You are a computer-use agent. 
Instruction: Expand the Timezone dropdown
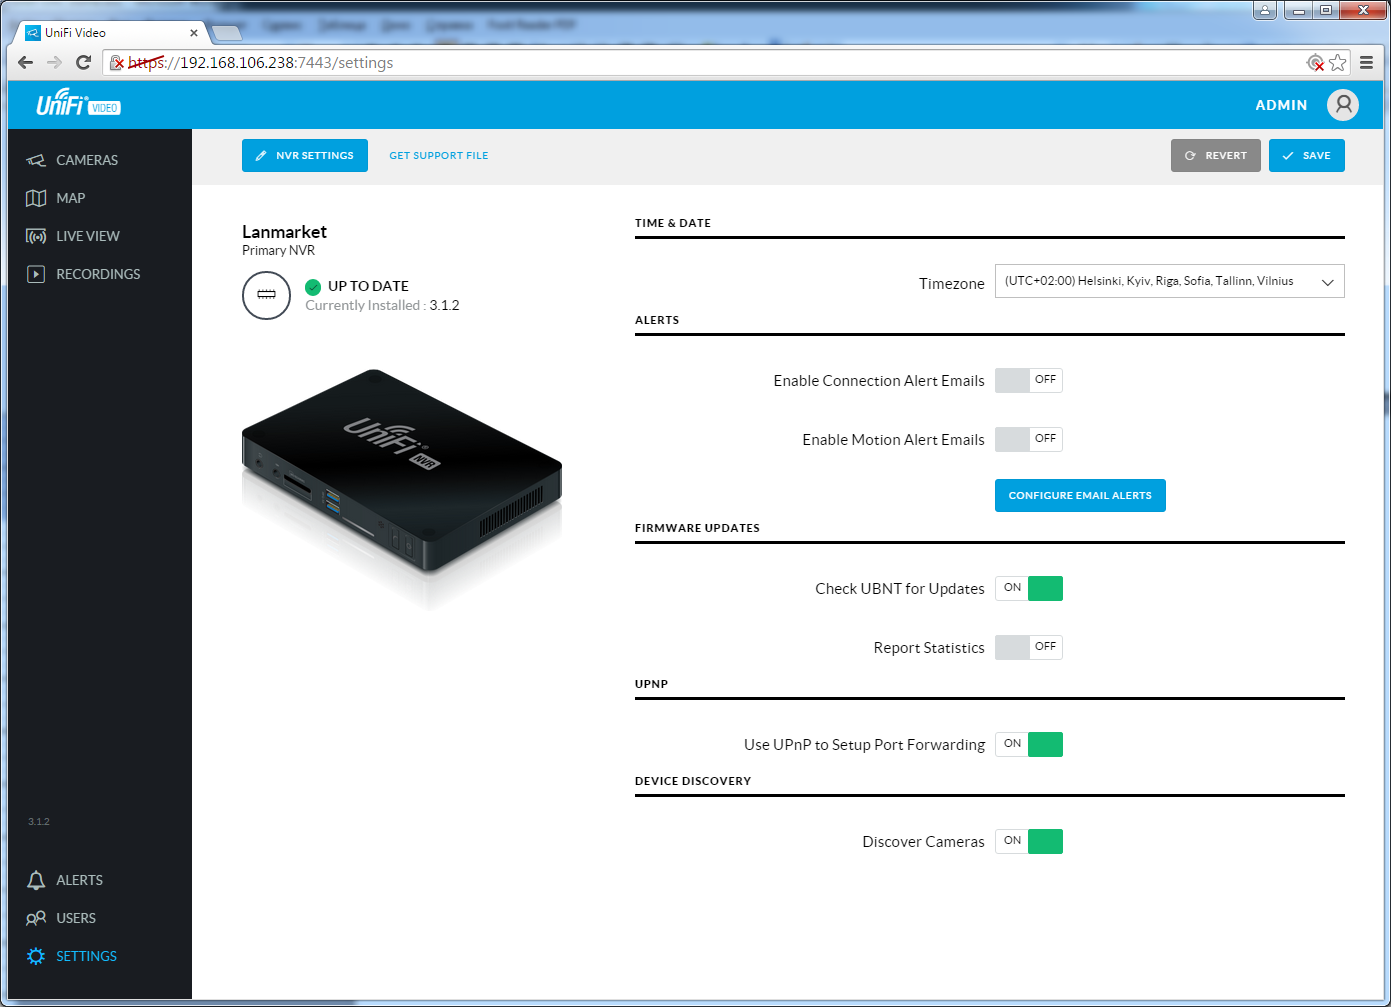tap(1168, 281)
